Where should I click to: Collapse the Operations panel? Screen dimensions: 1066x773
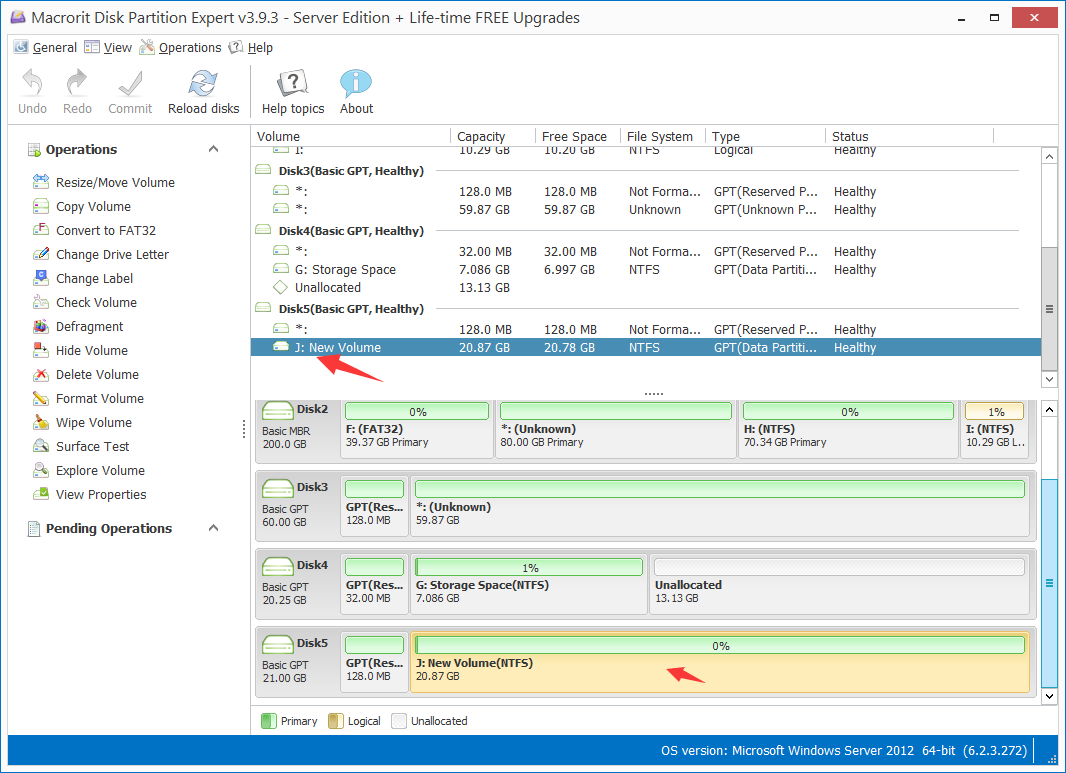pyautogui.click(x=213, y=148)
